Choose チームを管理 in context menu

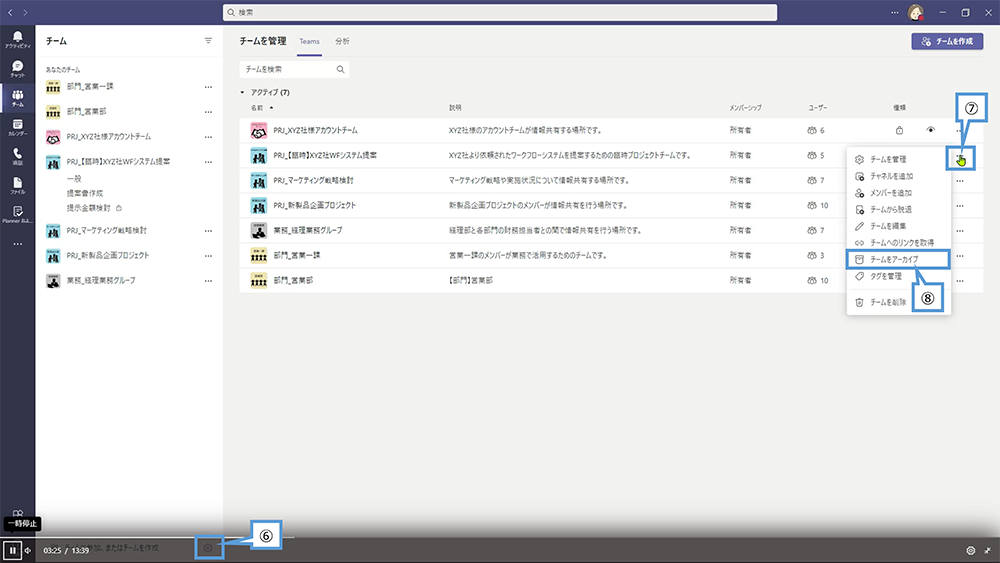point(899,159)
